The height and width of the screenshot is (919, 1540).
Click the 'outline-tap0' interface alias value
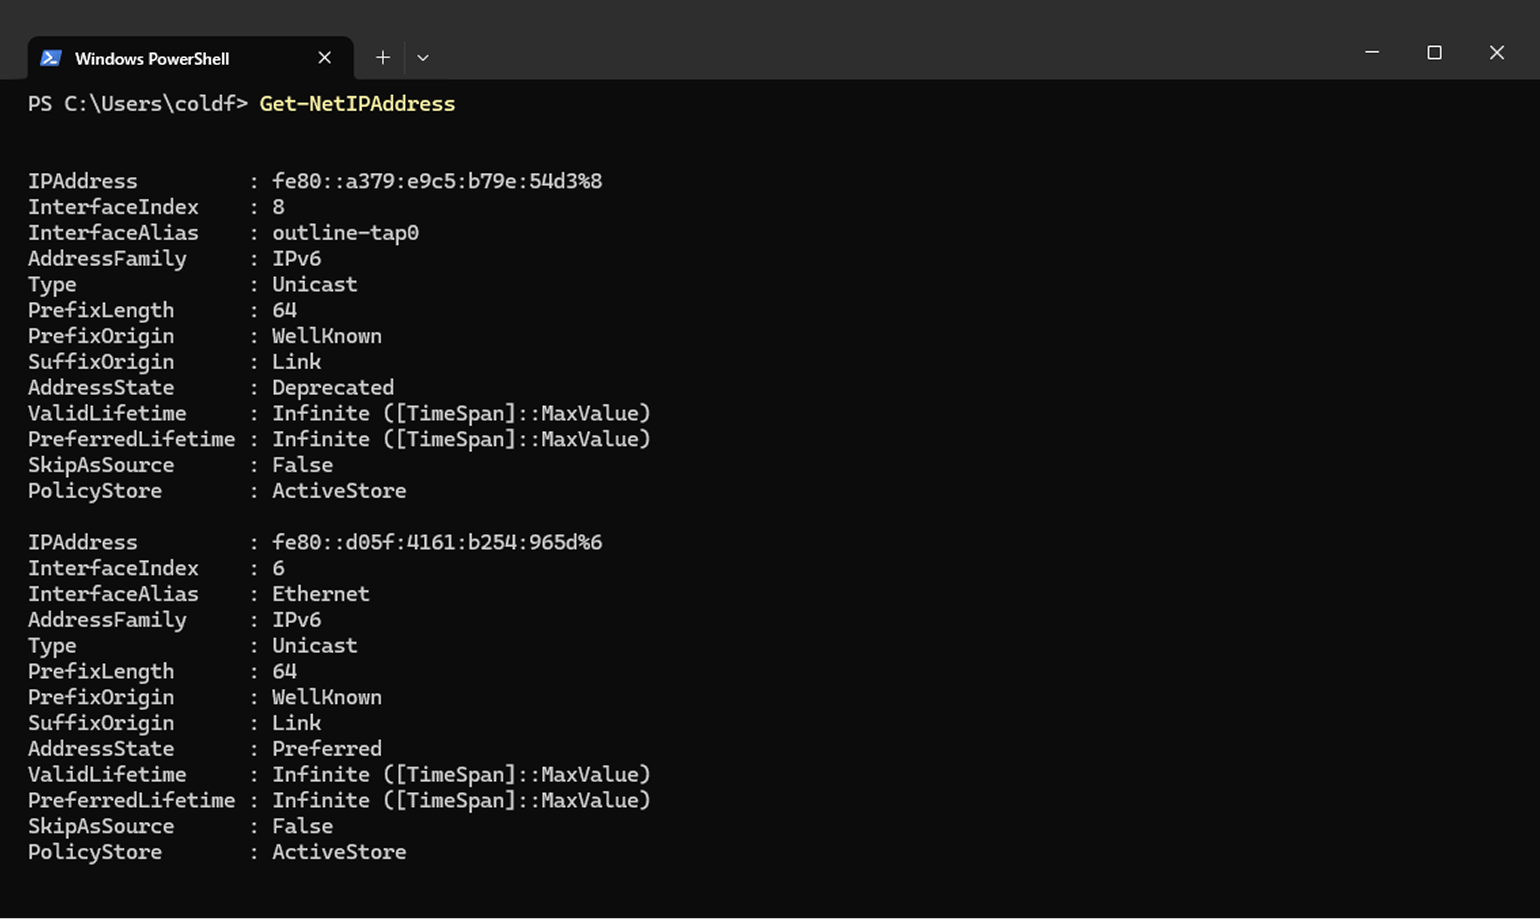pos(345,233)
